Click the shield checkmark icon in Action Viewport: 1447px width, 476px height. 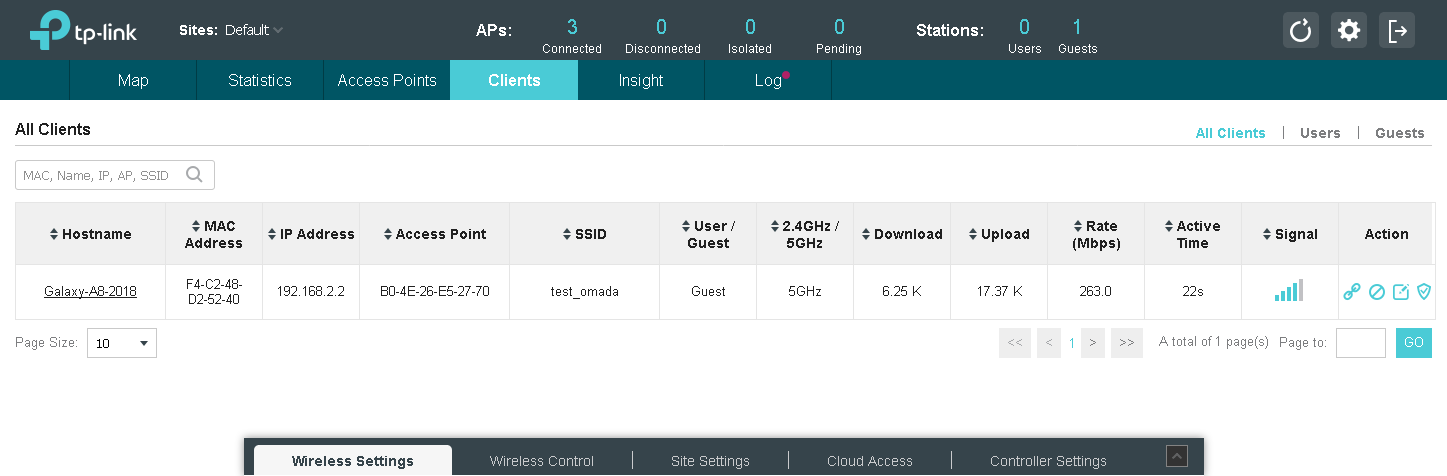tap(1424, 292)
